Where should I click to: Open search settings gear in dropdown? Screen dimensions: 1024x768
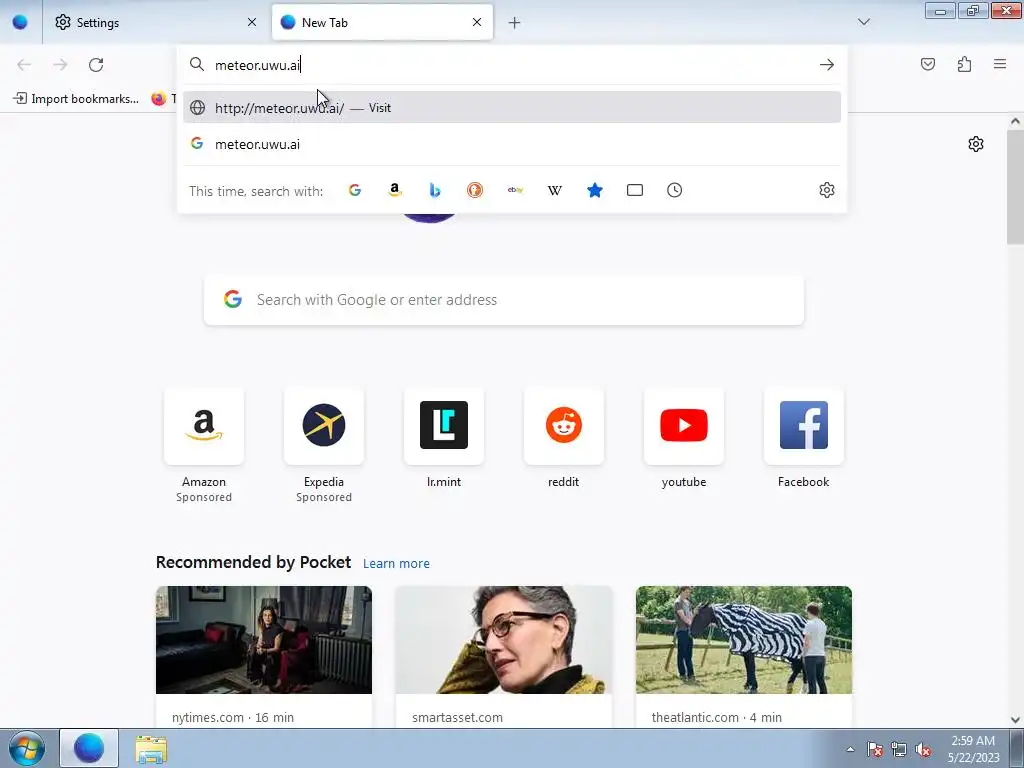tap(827, 190)
